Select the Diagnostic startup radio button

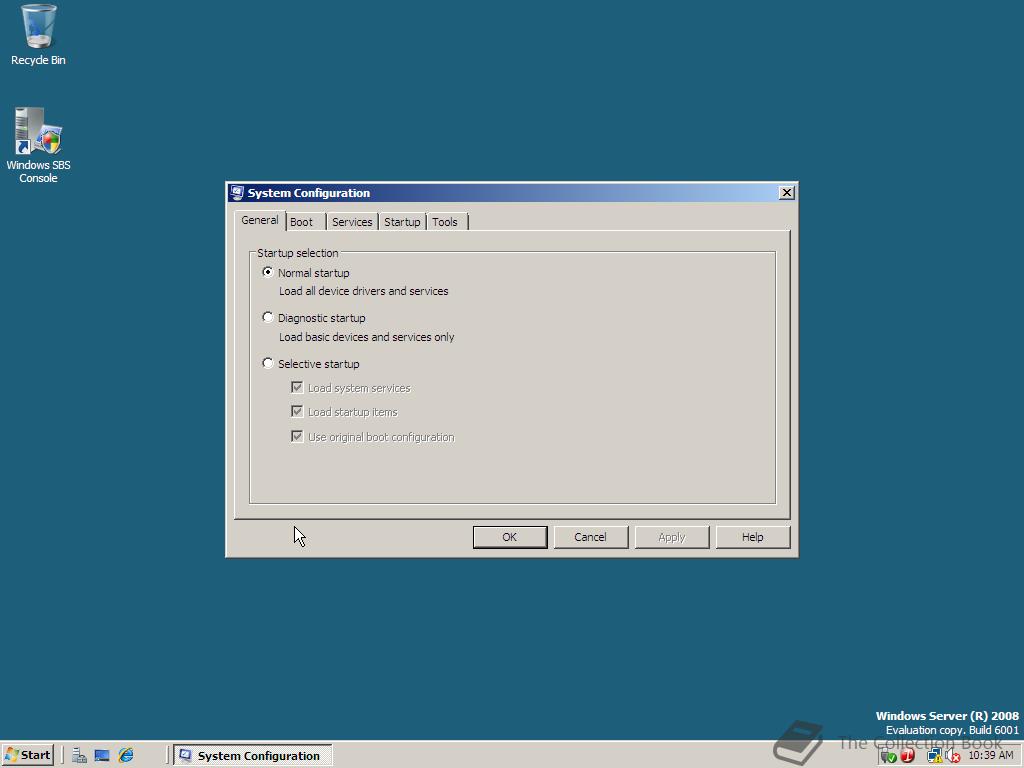[x=268, y=317]
